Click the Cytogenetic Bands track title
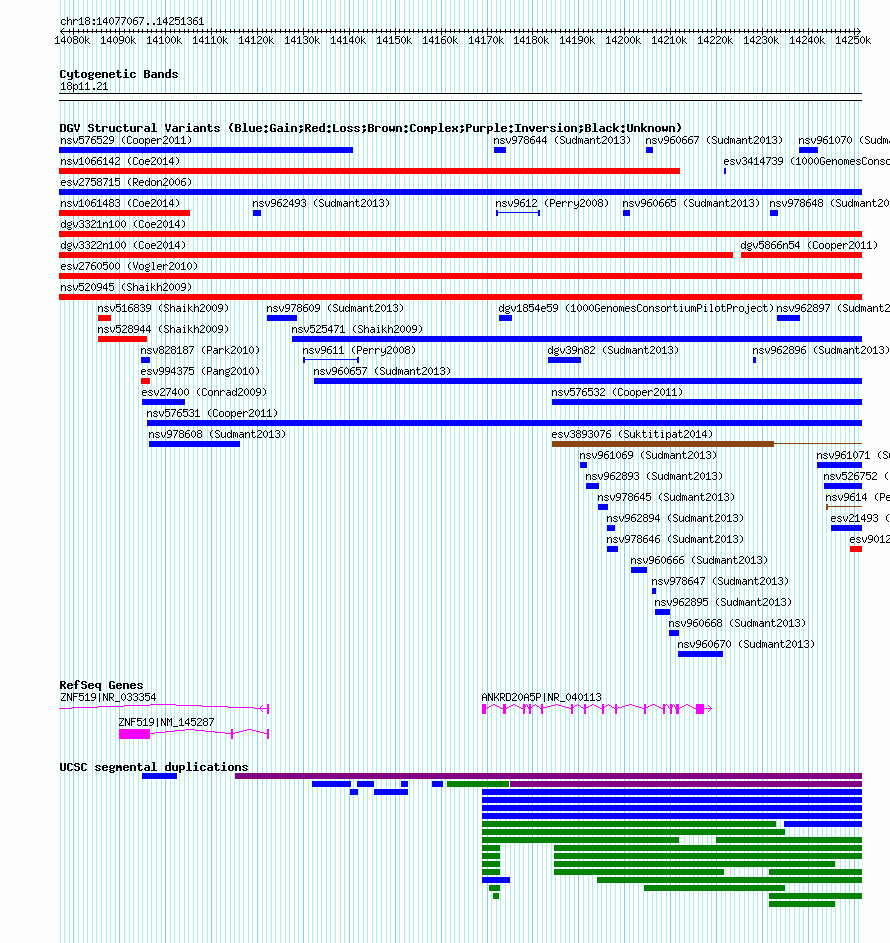Viewport: 890px width, 943px height. (x=118, y=74)
